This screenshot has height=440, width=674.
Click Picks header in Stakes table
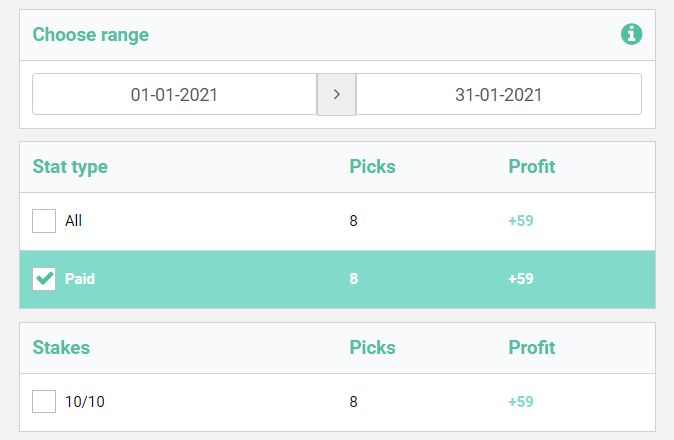coord(372,348)
